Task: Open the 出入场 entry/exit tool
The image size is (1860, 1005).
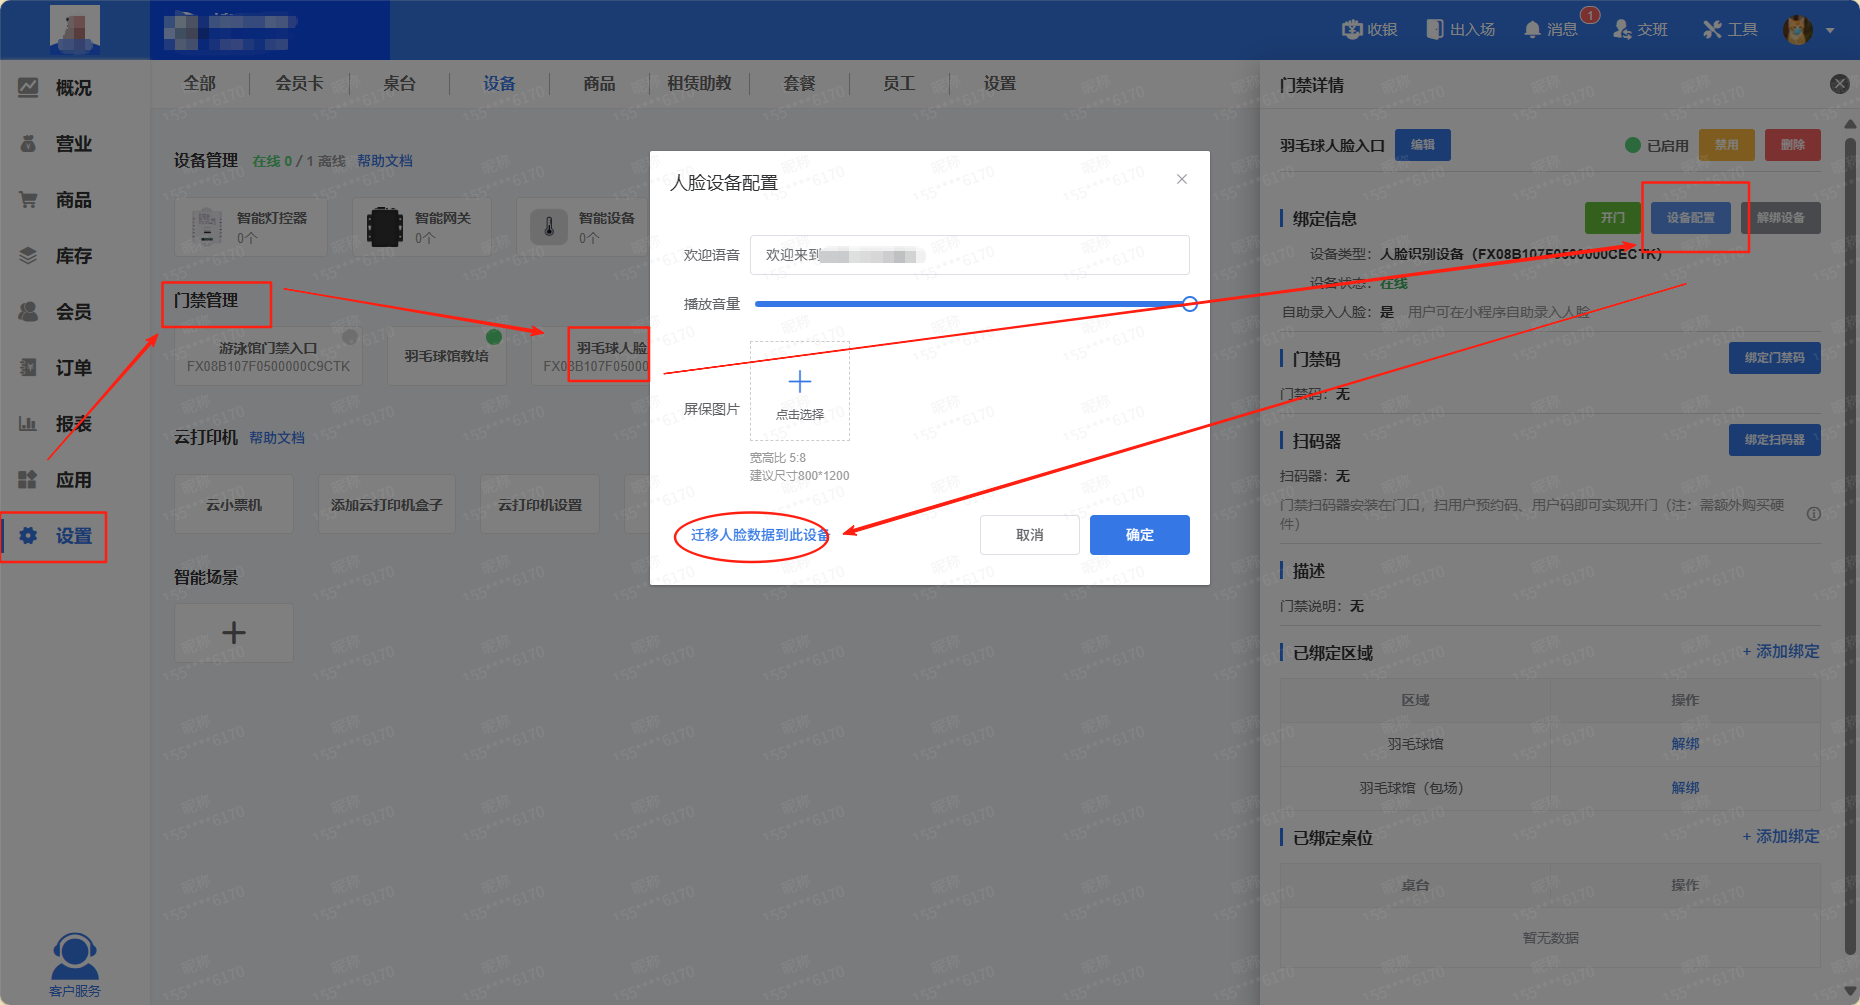Action: 1461,30
